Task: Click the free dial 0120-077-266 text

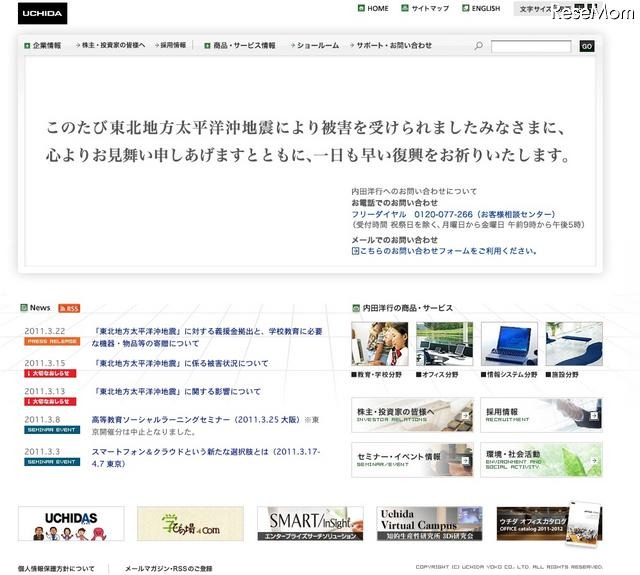Action: pyautogui.click(x=453, y=214)
